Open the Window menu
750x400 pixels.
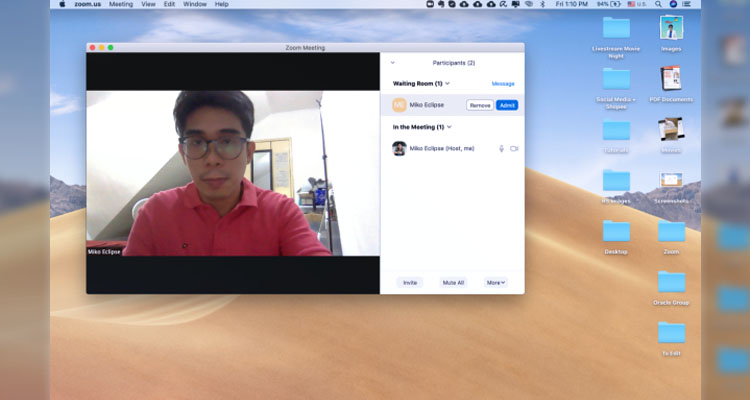pos(195,4)
